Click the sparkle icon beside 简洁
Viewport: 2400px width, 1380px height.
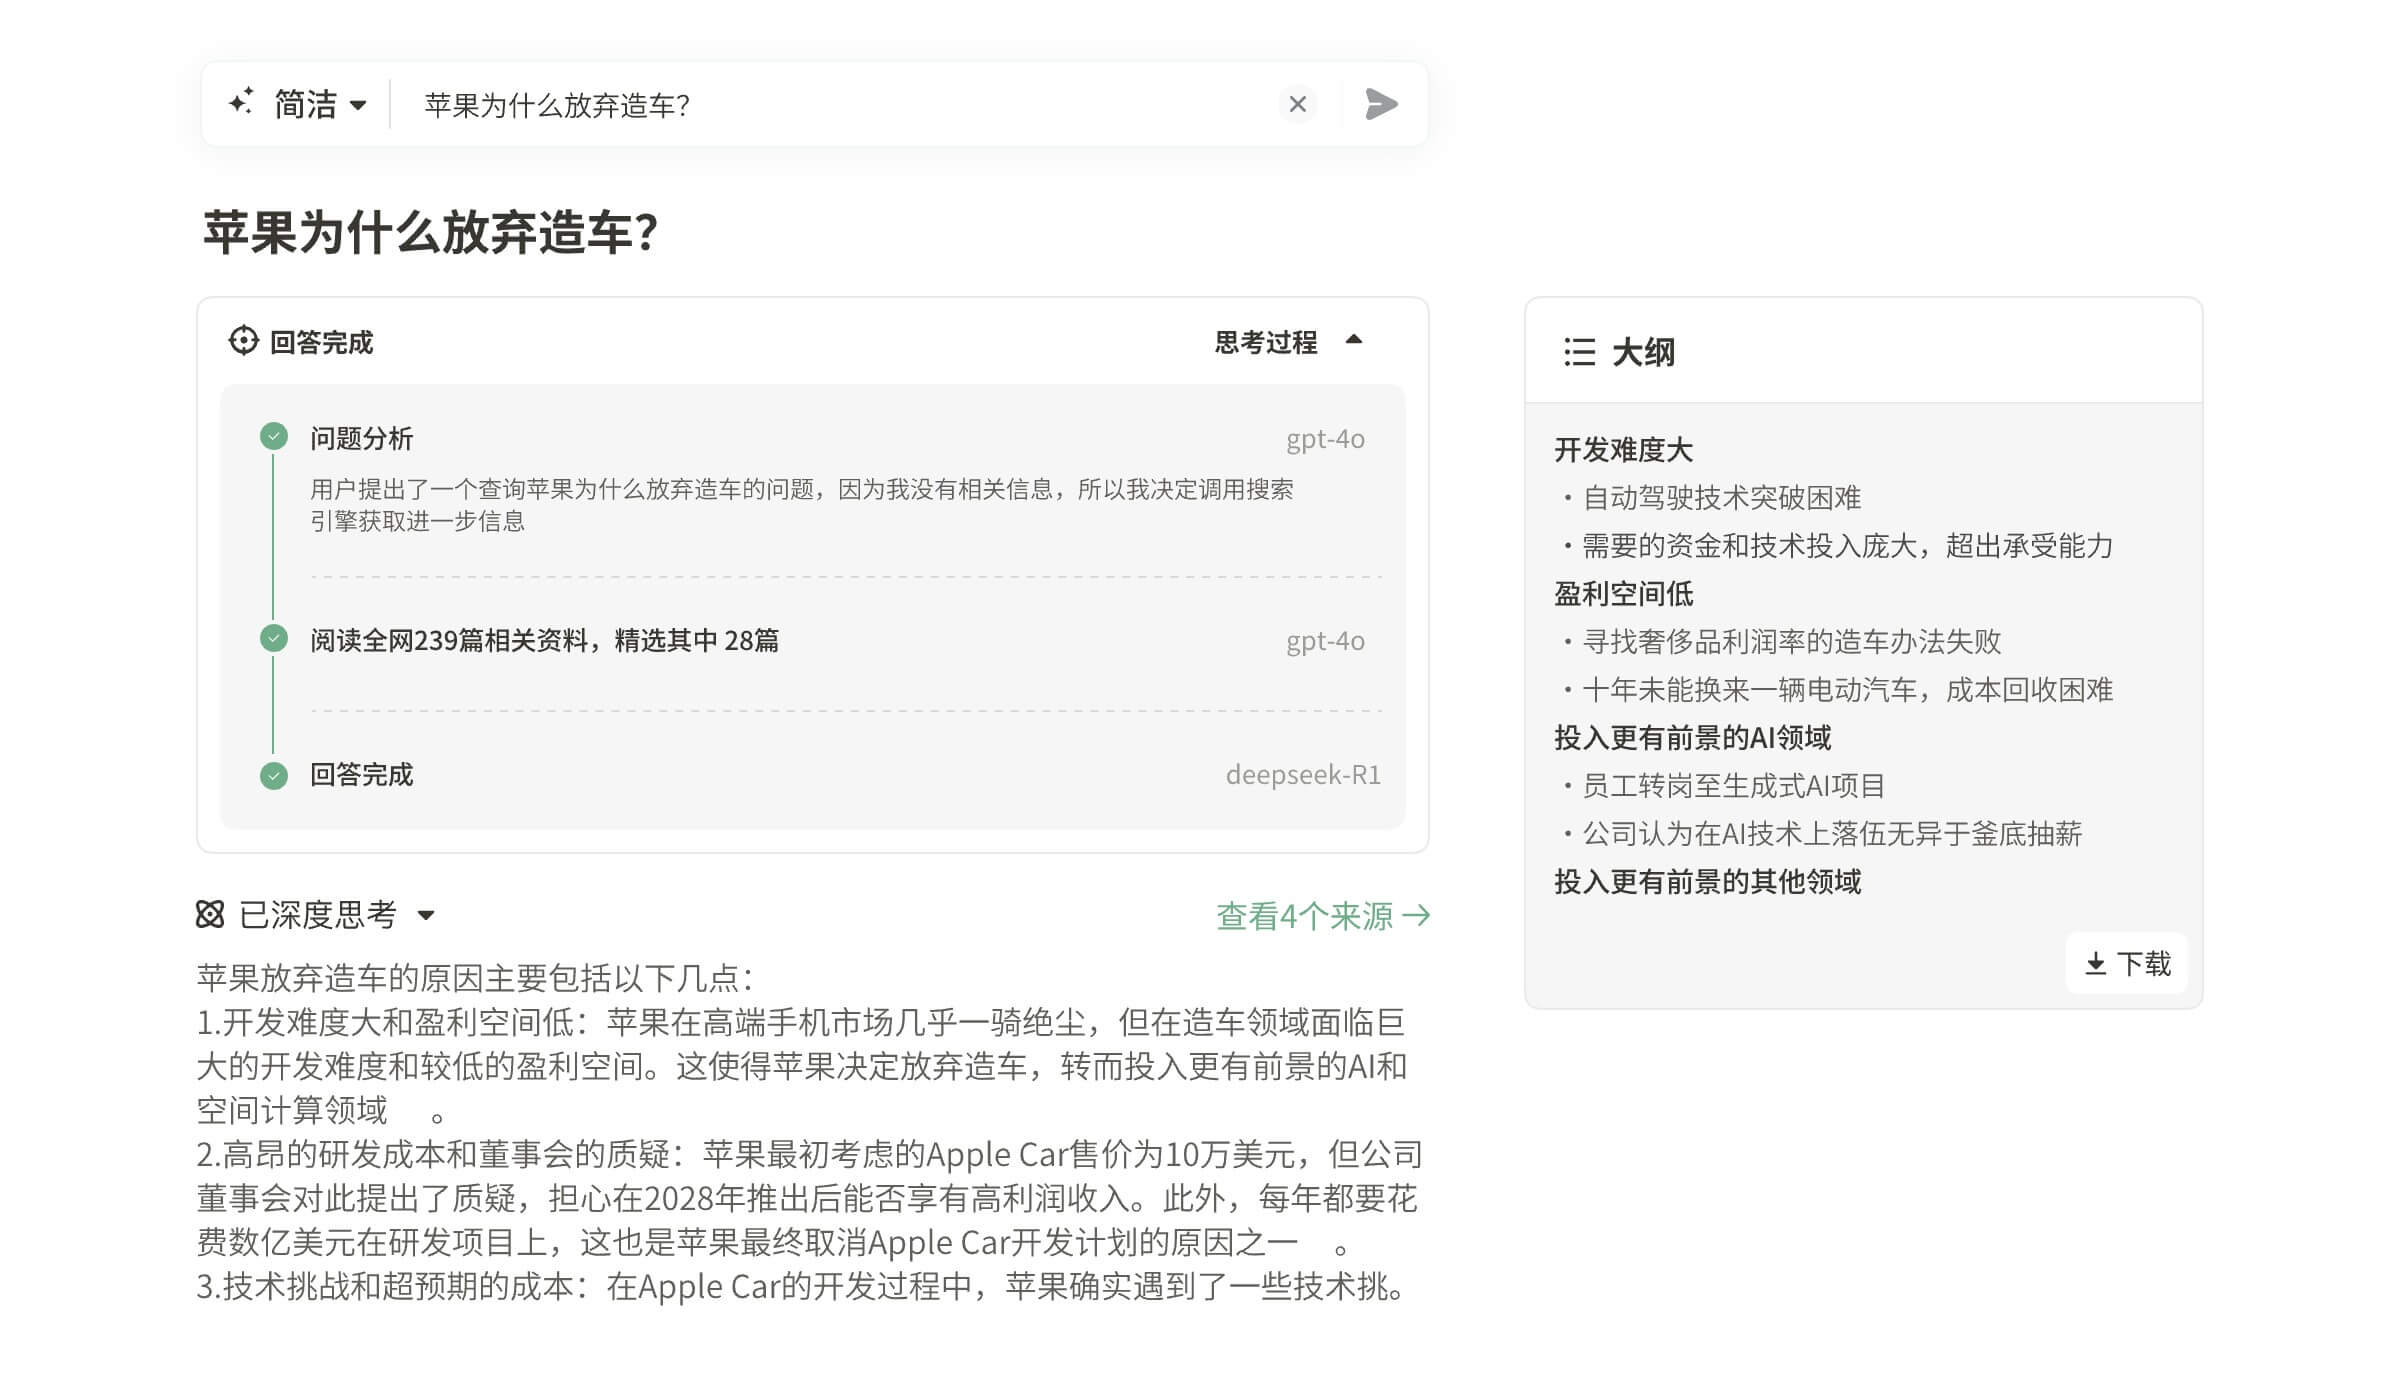point(241,102)
